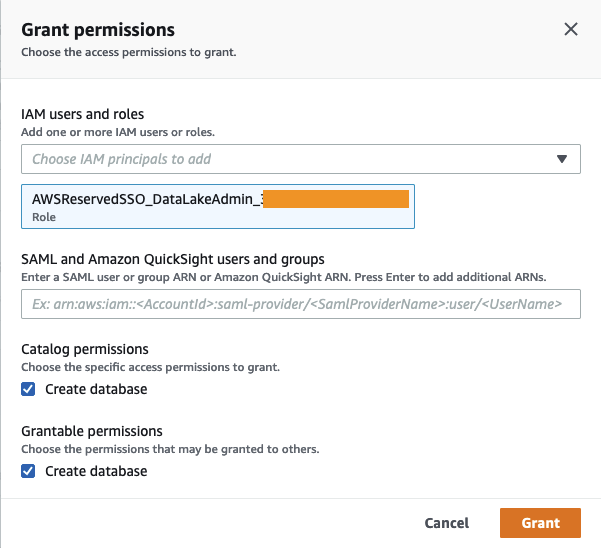Viewport: 601px width, 548px height.
Task: Close the Grant permissions dialog
Action: click(x=571, y=30)
